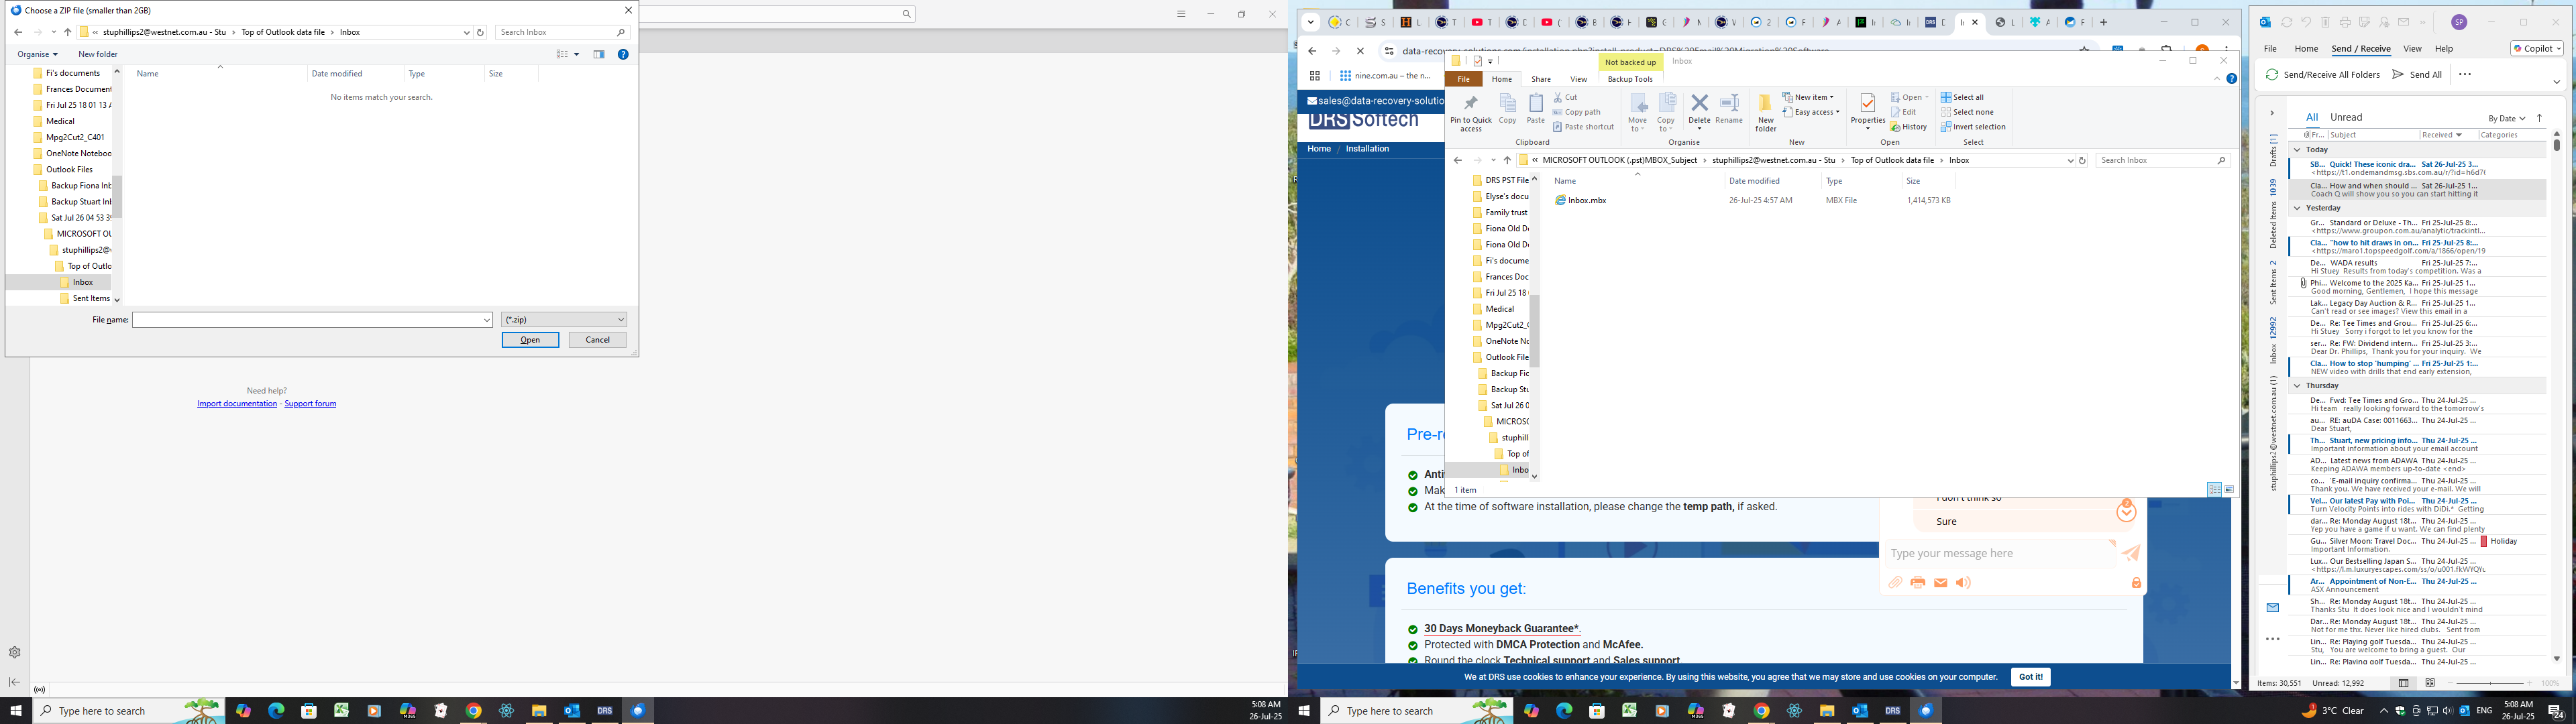Click New folder icon in Explorer ribbon

(x=1765, y=104)
